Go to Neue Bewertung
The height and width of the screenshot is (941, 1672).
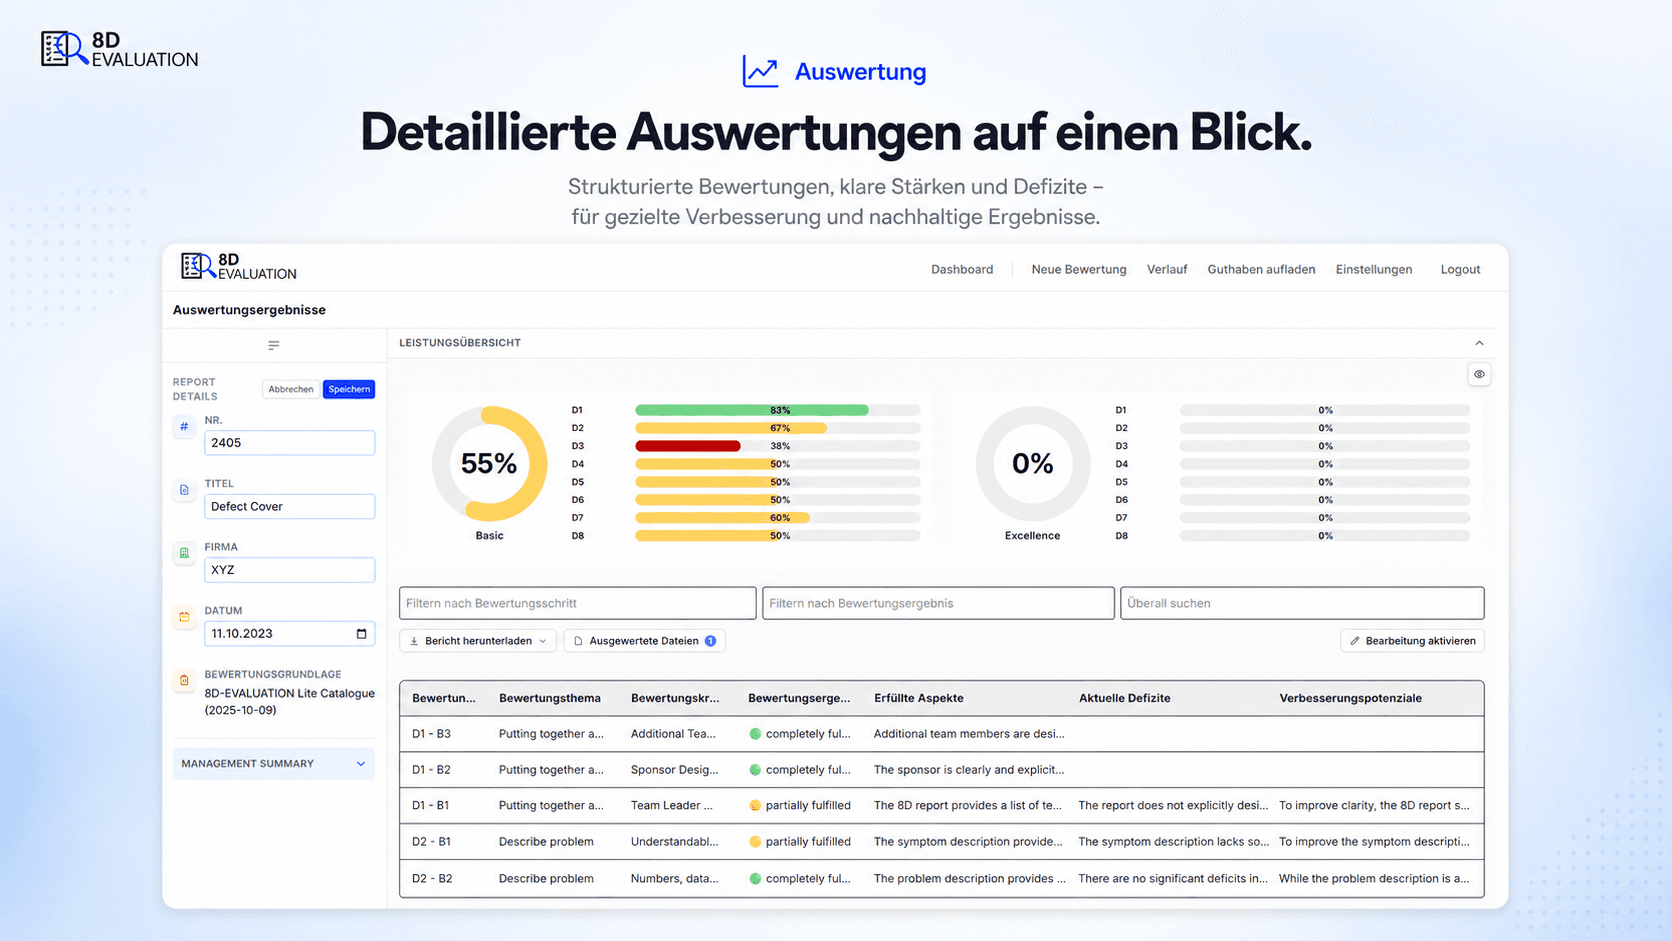(1079, 269)
